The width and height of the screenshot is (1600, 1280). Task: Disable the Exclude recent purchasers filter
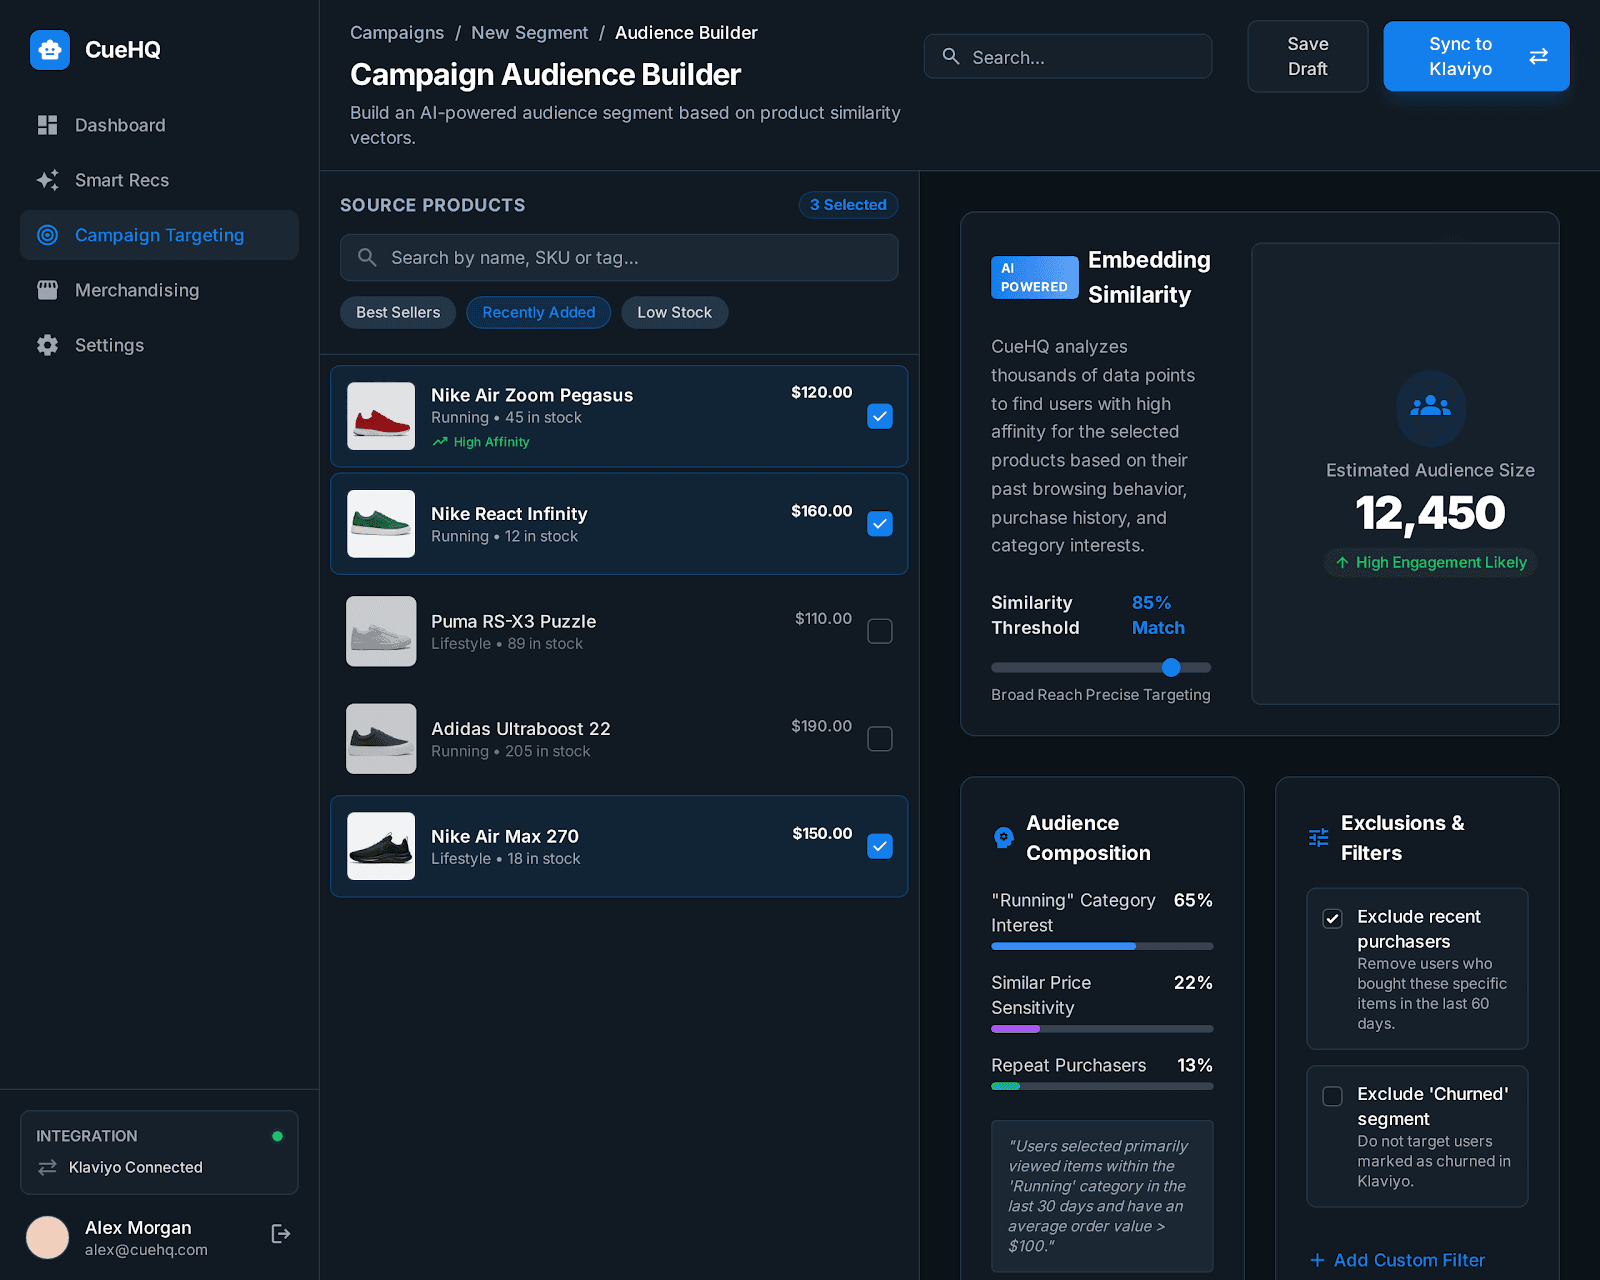tap(1332, 918)
